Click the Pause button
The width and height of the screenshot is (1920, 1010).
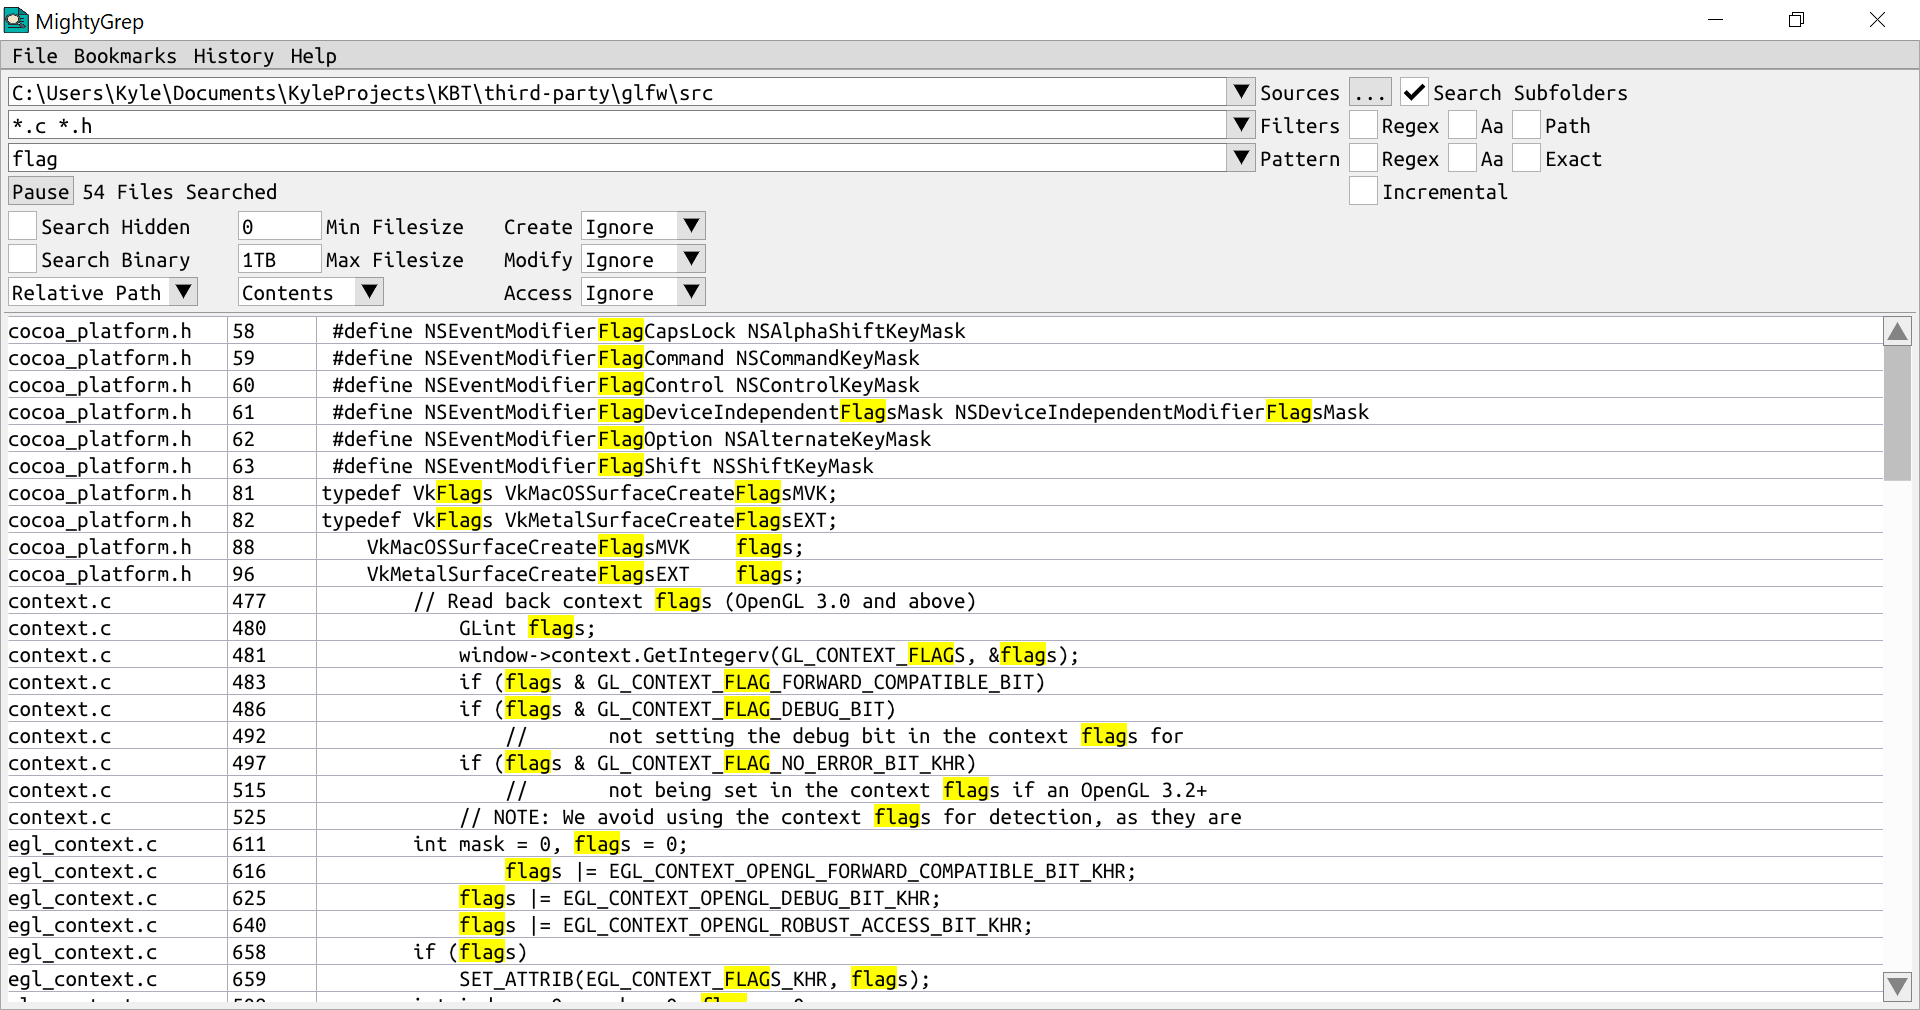[40, 191]
